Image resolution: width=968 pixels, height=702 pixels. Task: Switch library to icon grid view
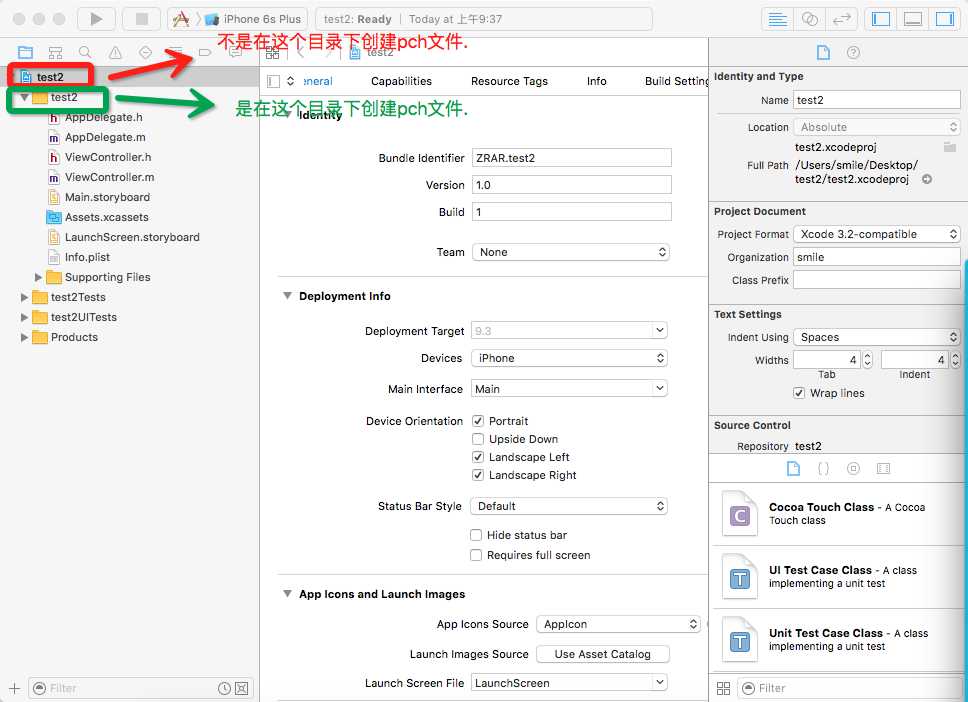(724, 688)
